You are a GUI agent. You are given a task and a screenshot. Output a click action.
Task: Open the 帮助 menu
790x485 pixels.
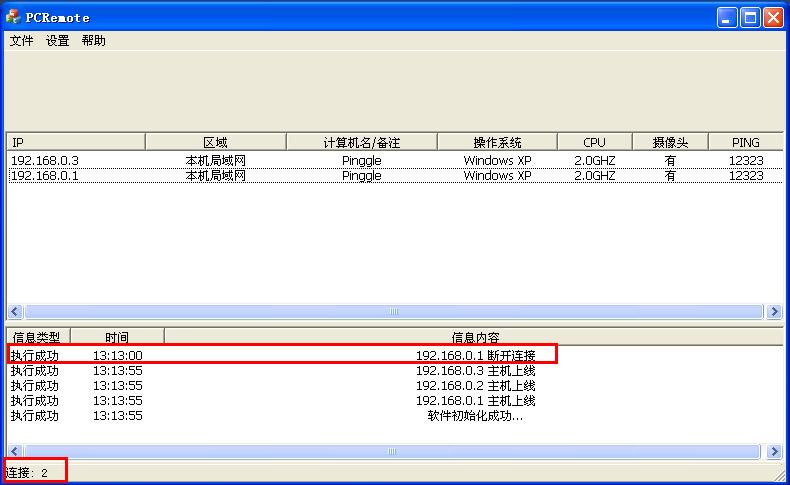[94, 41]
